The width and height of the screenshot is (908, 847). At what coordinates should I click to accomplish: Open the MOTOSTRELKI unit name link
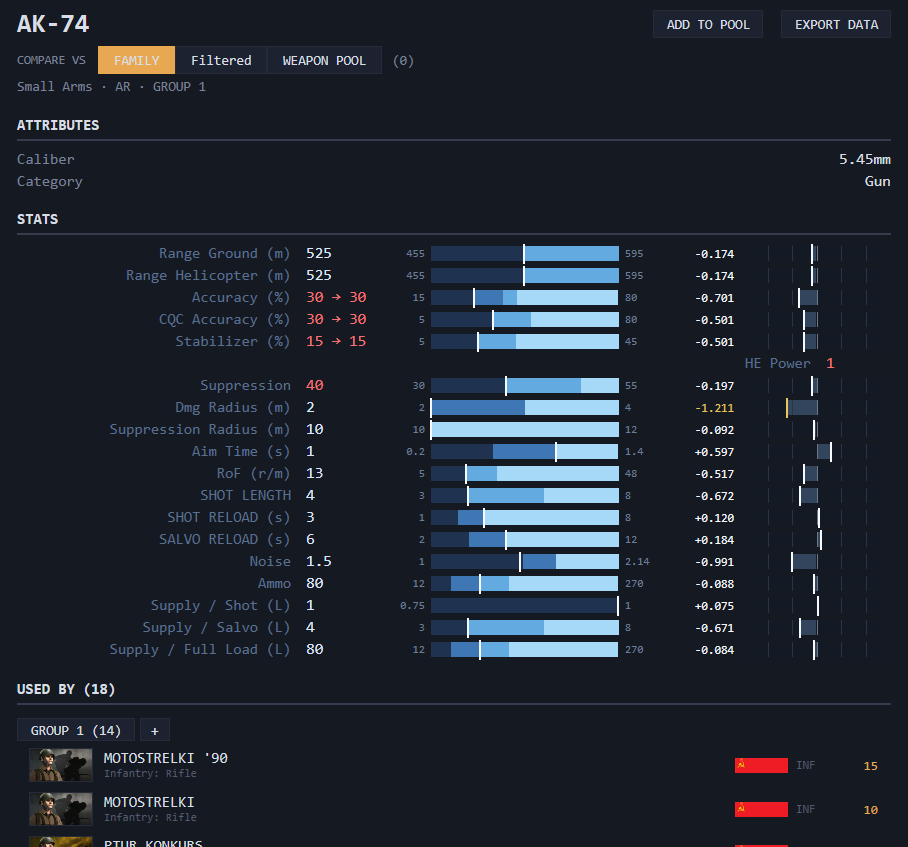[149, 802]
